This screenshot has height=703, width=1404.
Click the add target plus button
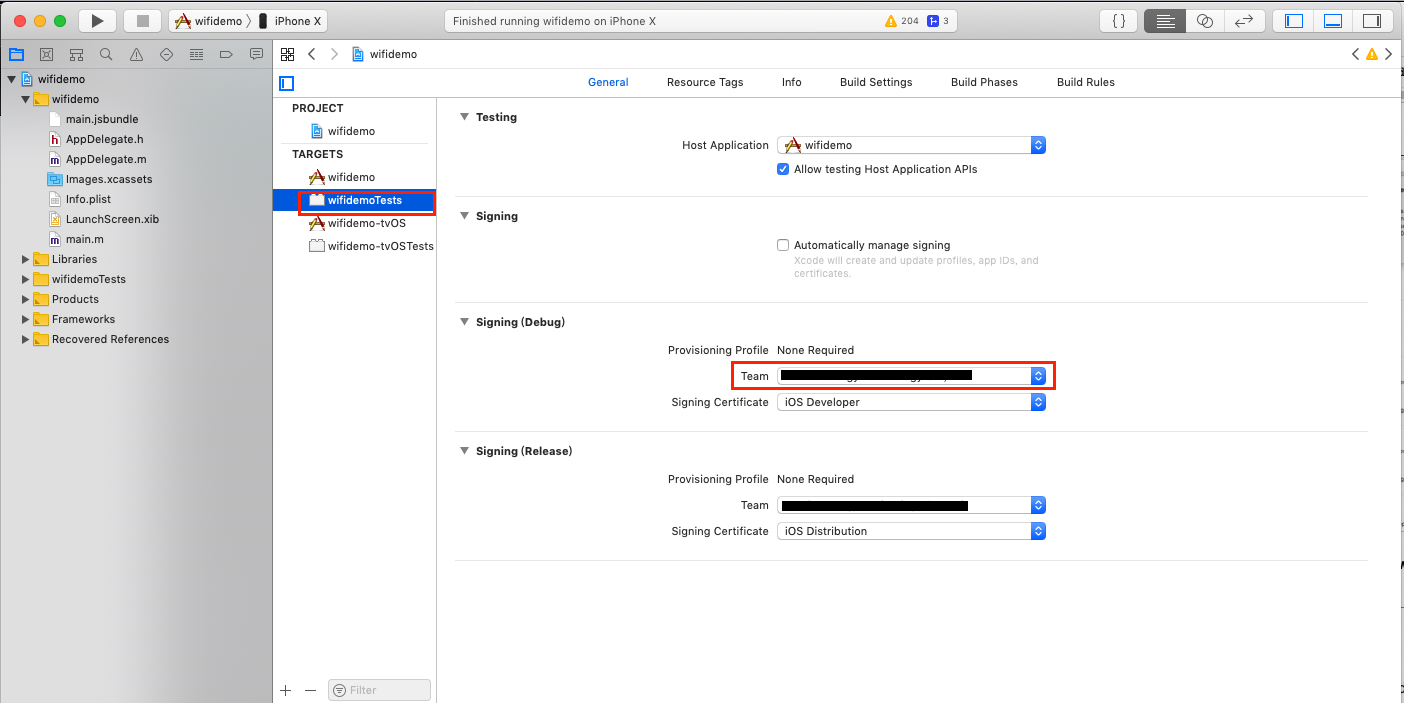[x=286, y=690]
